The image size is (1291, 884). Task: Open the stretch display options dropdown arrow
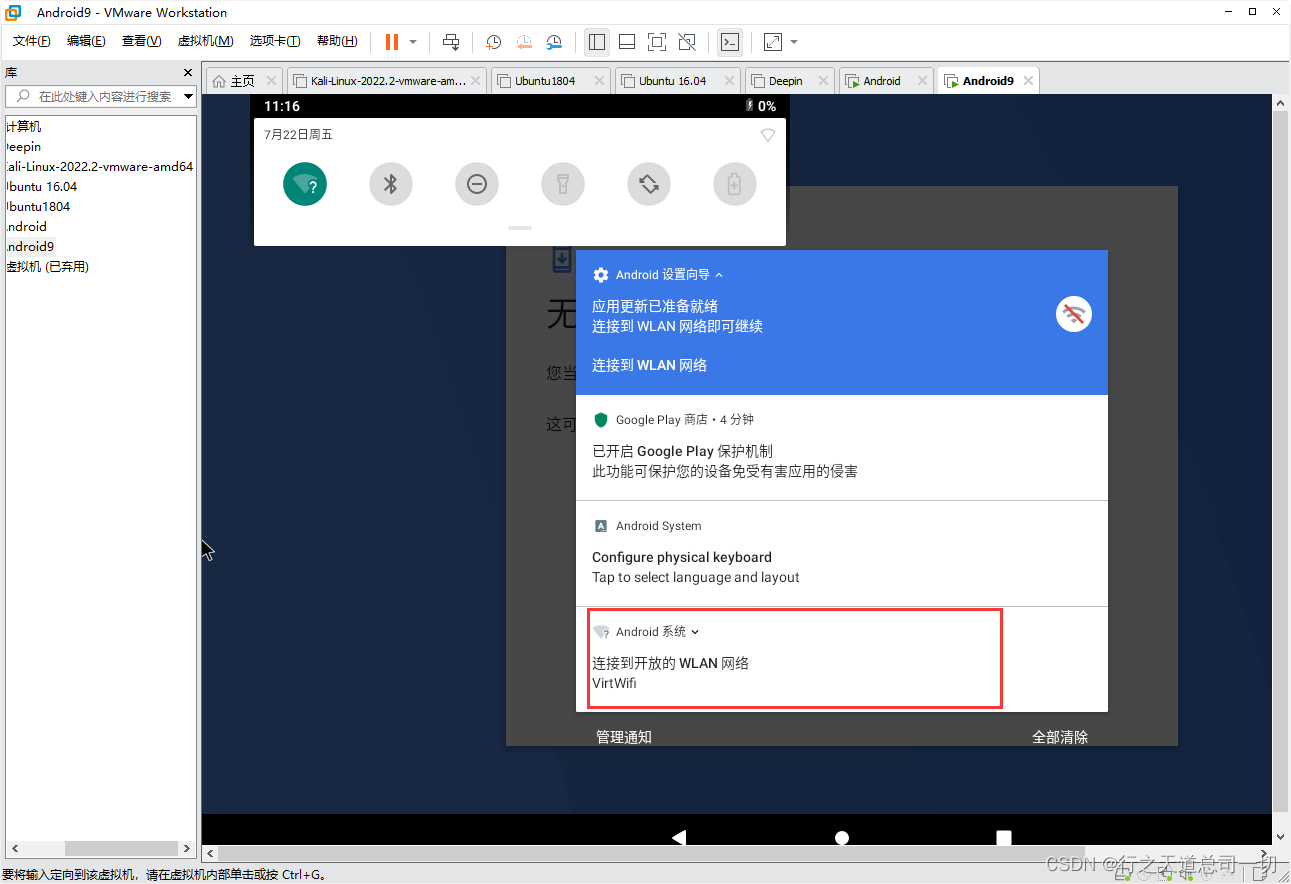pos(794,42)
